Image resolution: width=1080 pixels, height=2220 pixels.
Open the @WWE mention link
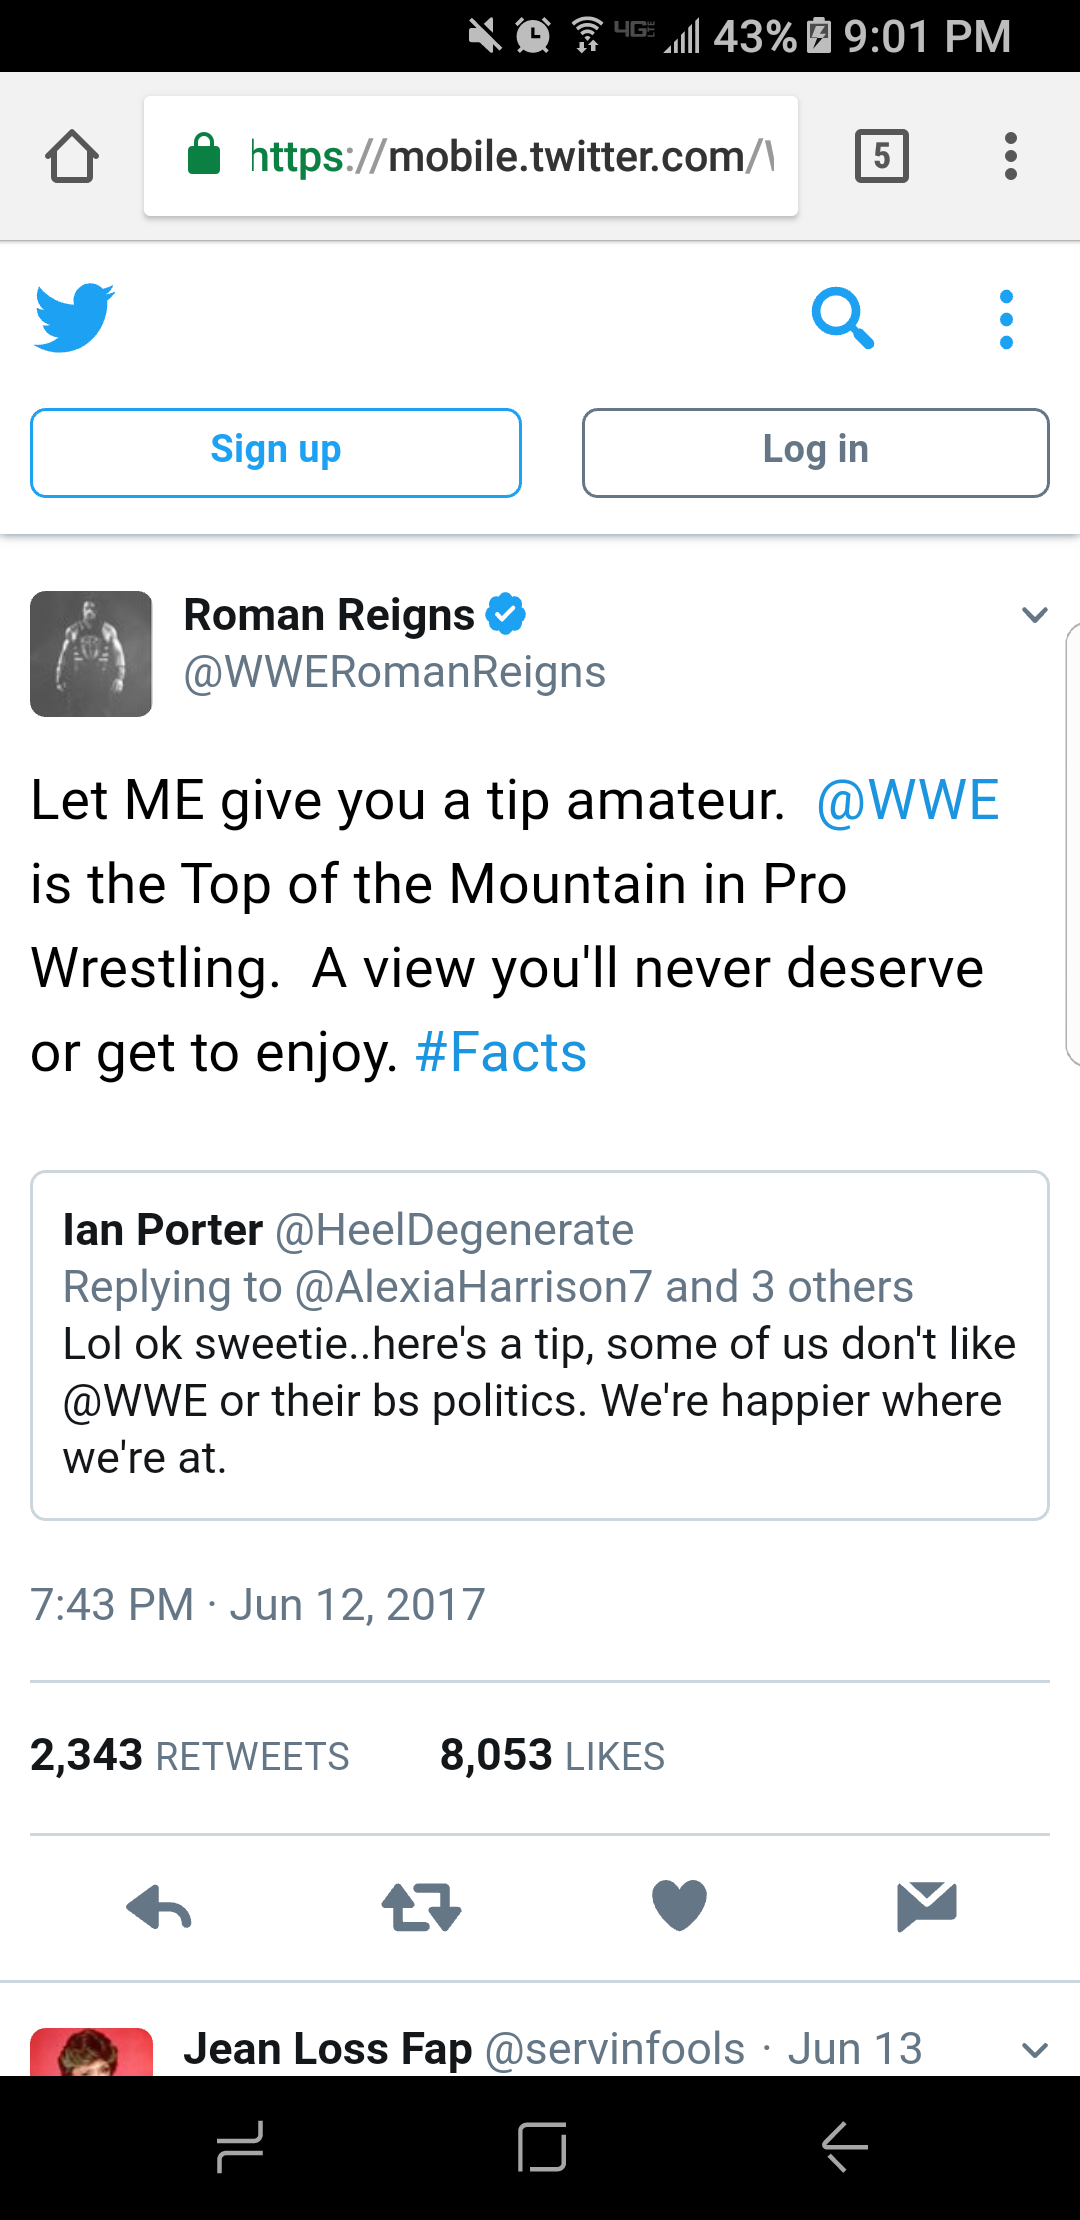click(x=907, y=801)
